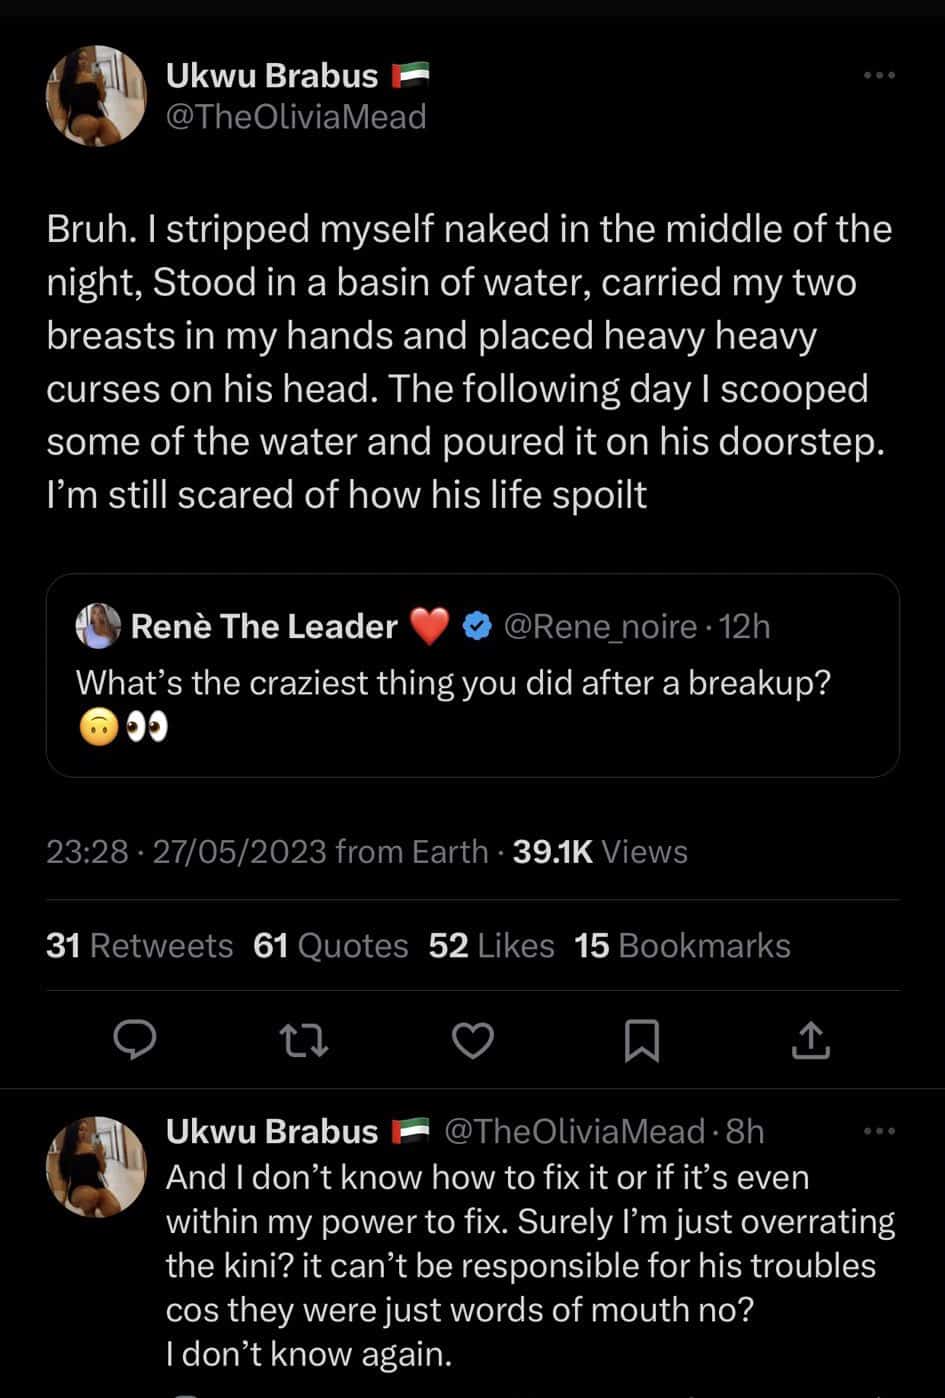
Task: Open three-dot menu on reply tweet
Action: click(879, 1131)
